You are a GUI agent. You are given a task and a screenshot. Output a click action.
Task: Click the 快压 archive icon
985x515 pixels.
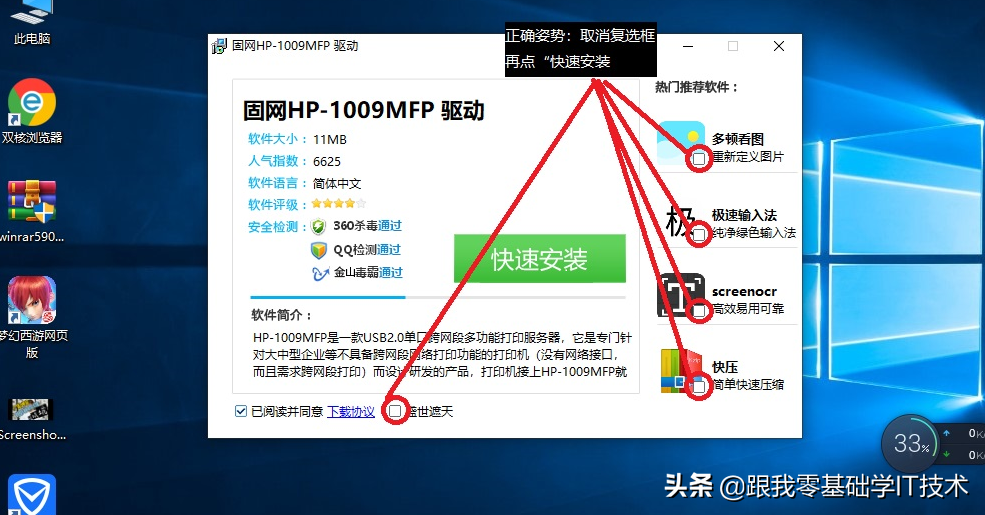tap(681, 371)
